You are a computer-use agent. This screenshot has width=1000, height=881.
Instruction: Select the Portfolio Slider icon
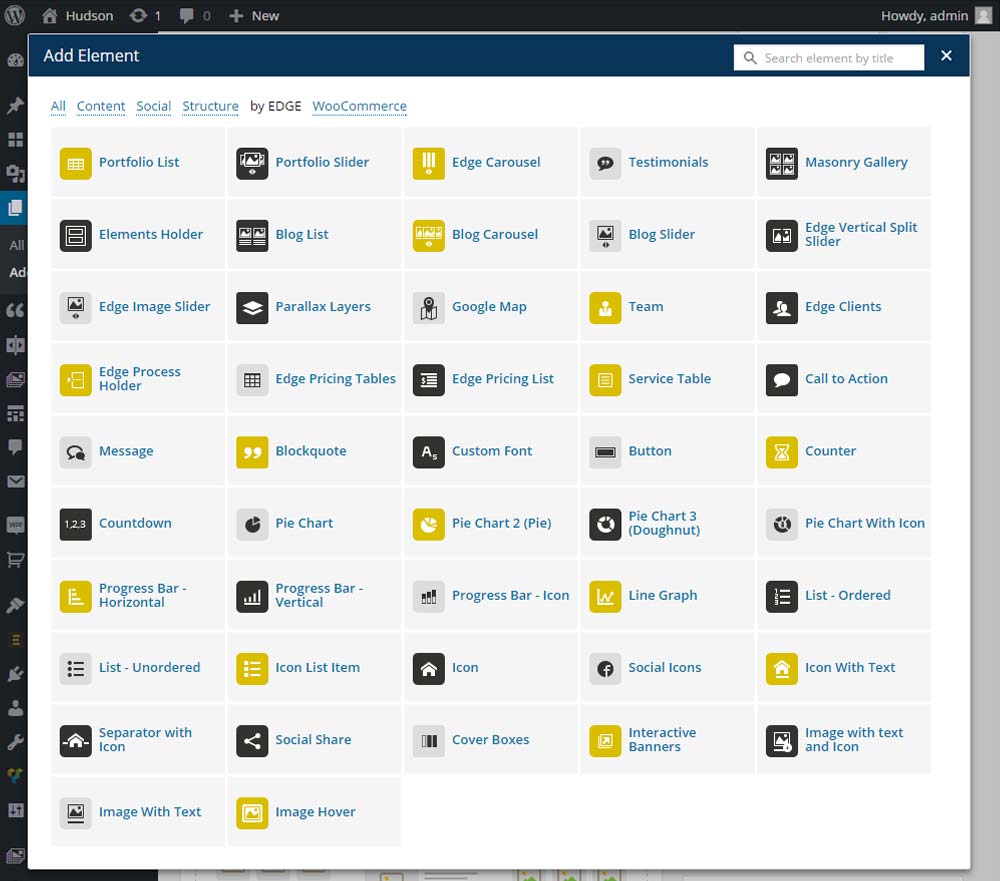coord(252,163)
